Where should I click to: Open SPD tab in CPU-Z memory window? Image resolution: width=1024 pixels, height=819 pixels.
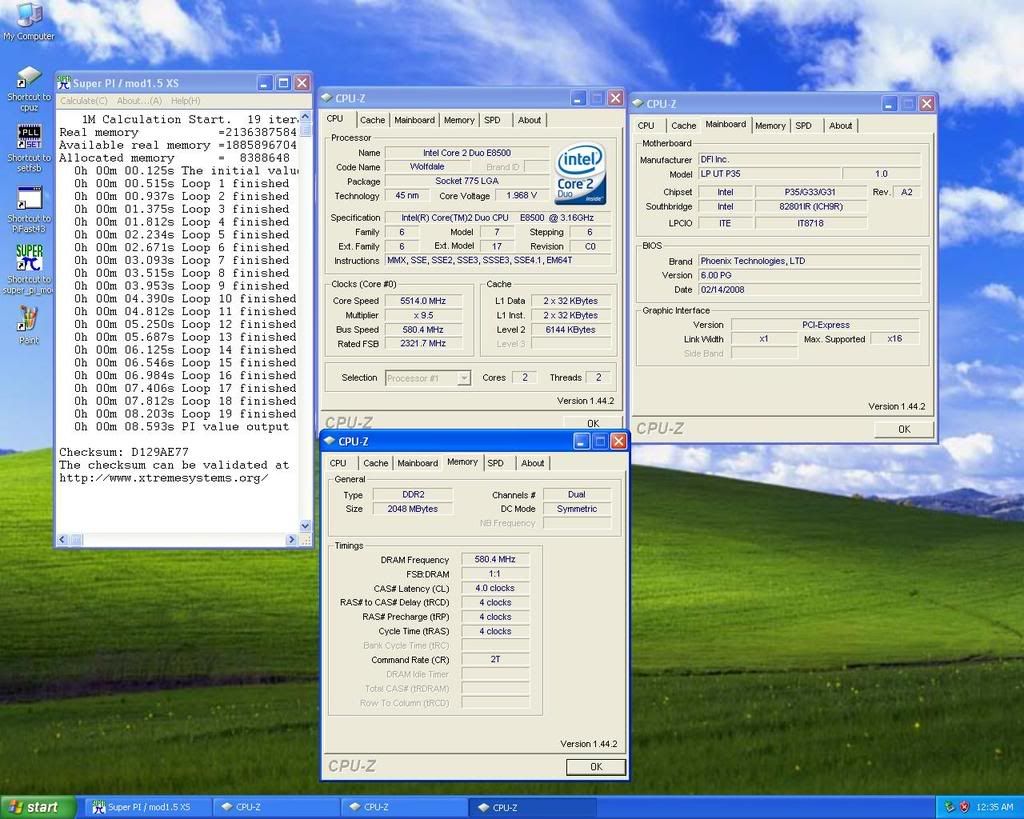click(496, 463)
